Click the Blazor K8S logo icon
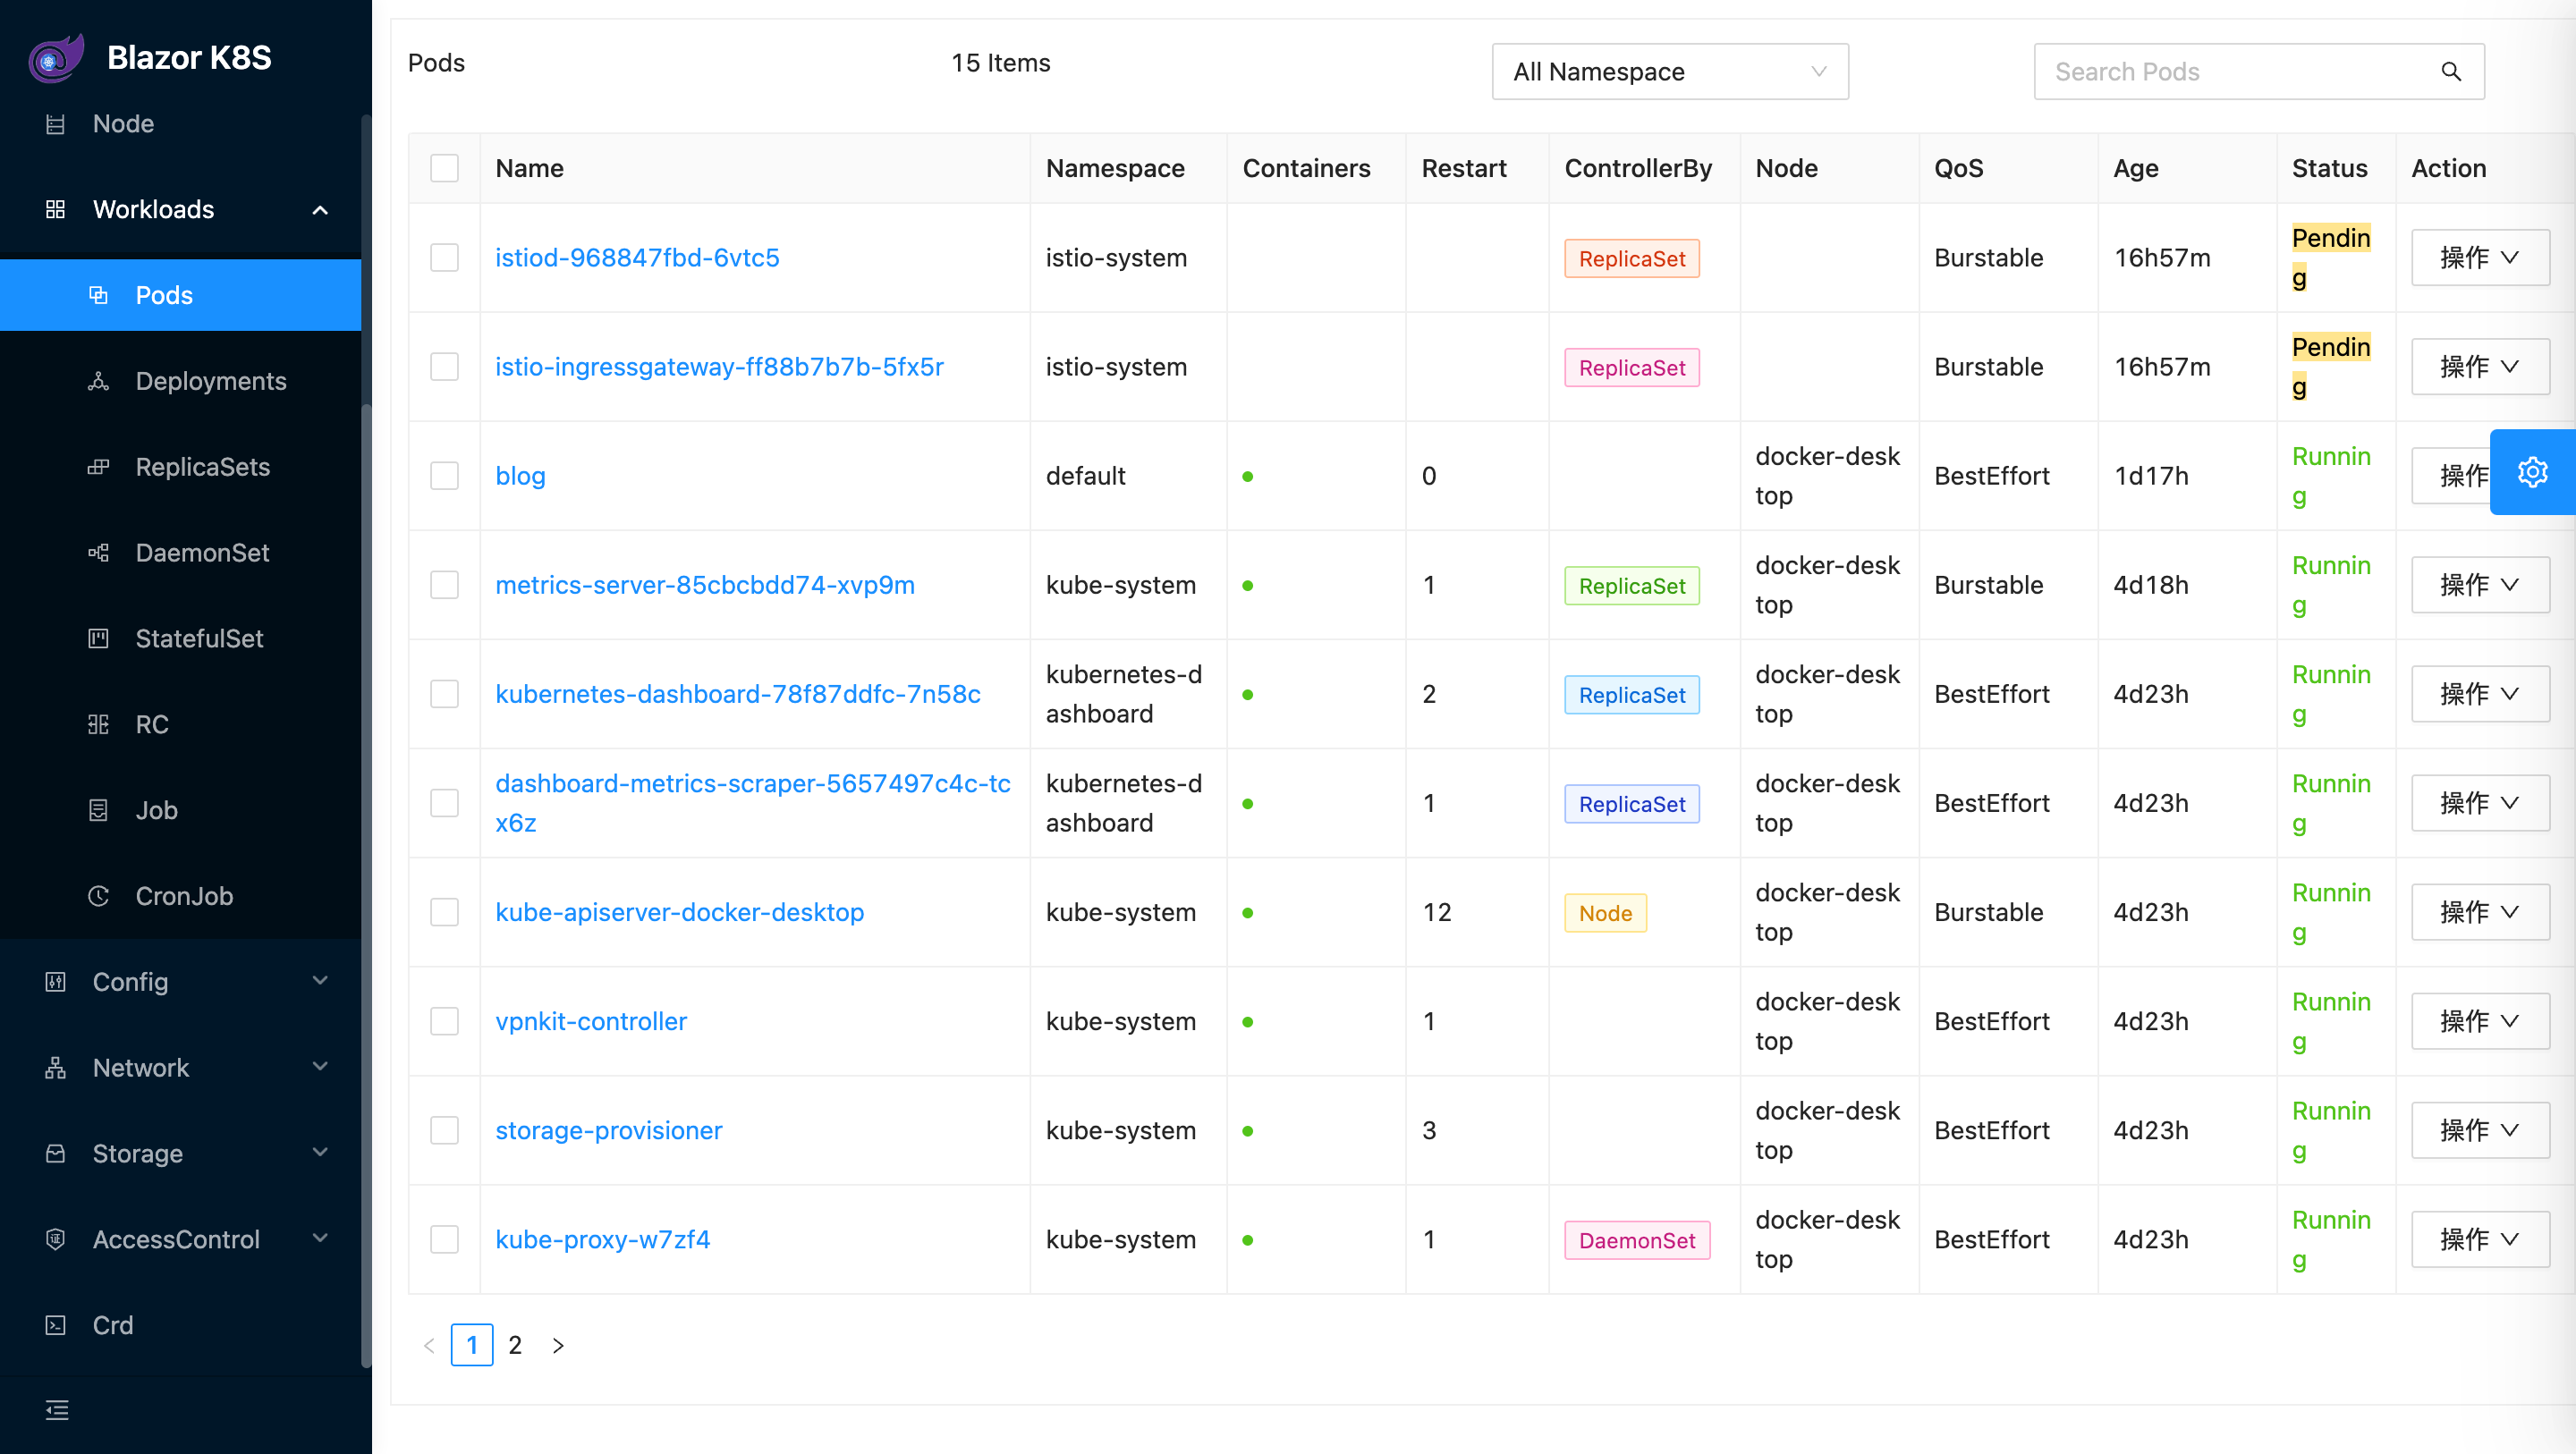Screen dimensions: 2576x1454 56,58
